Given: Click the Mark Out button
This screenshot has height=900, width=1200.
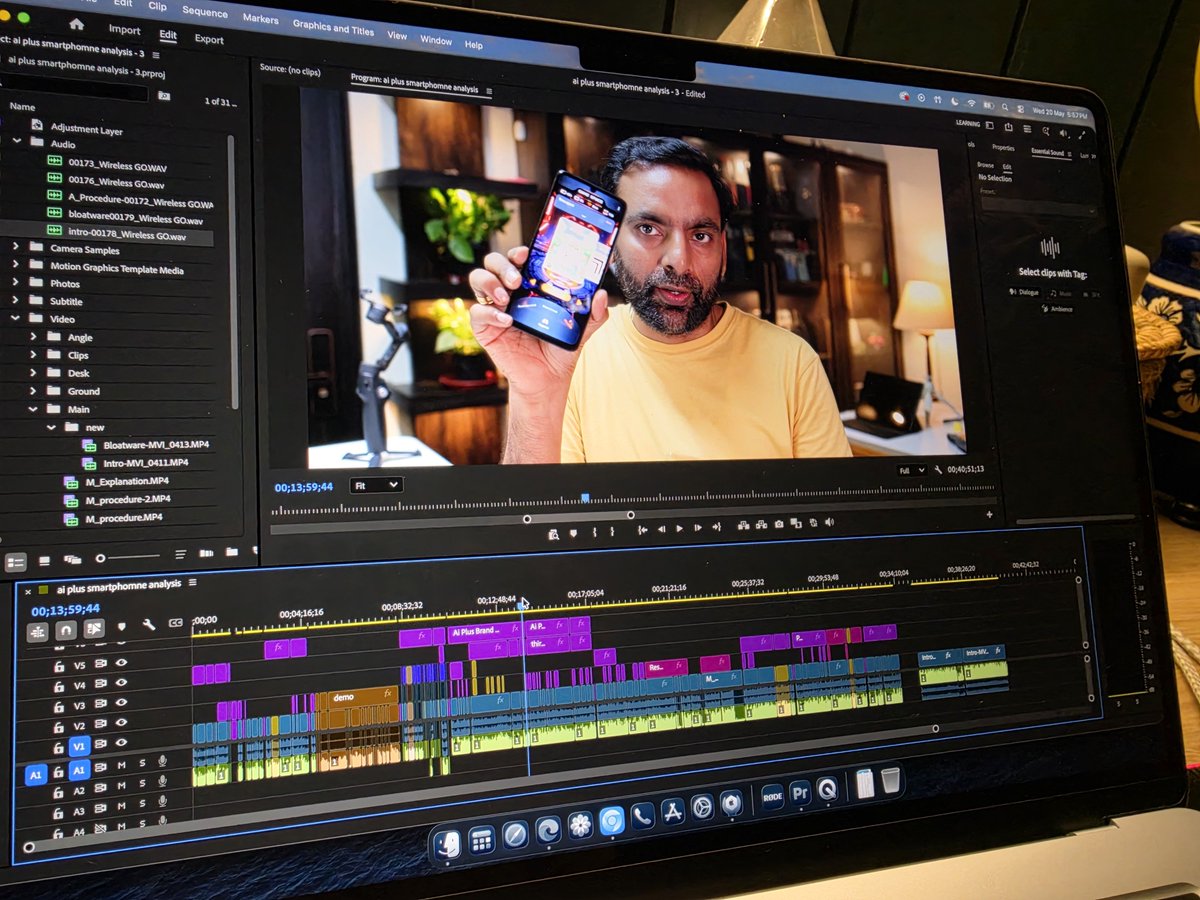Looking at the screenshot, I should click(x=610, y=531).
